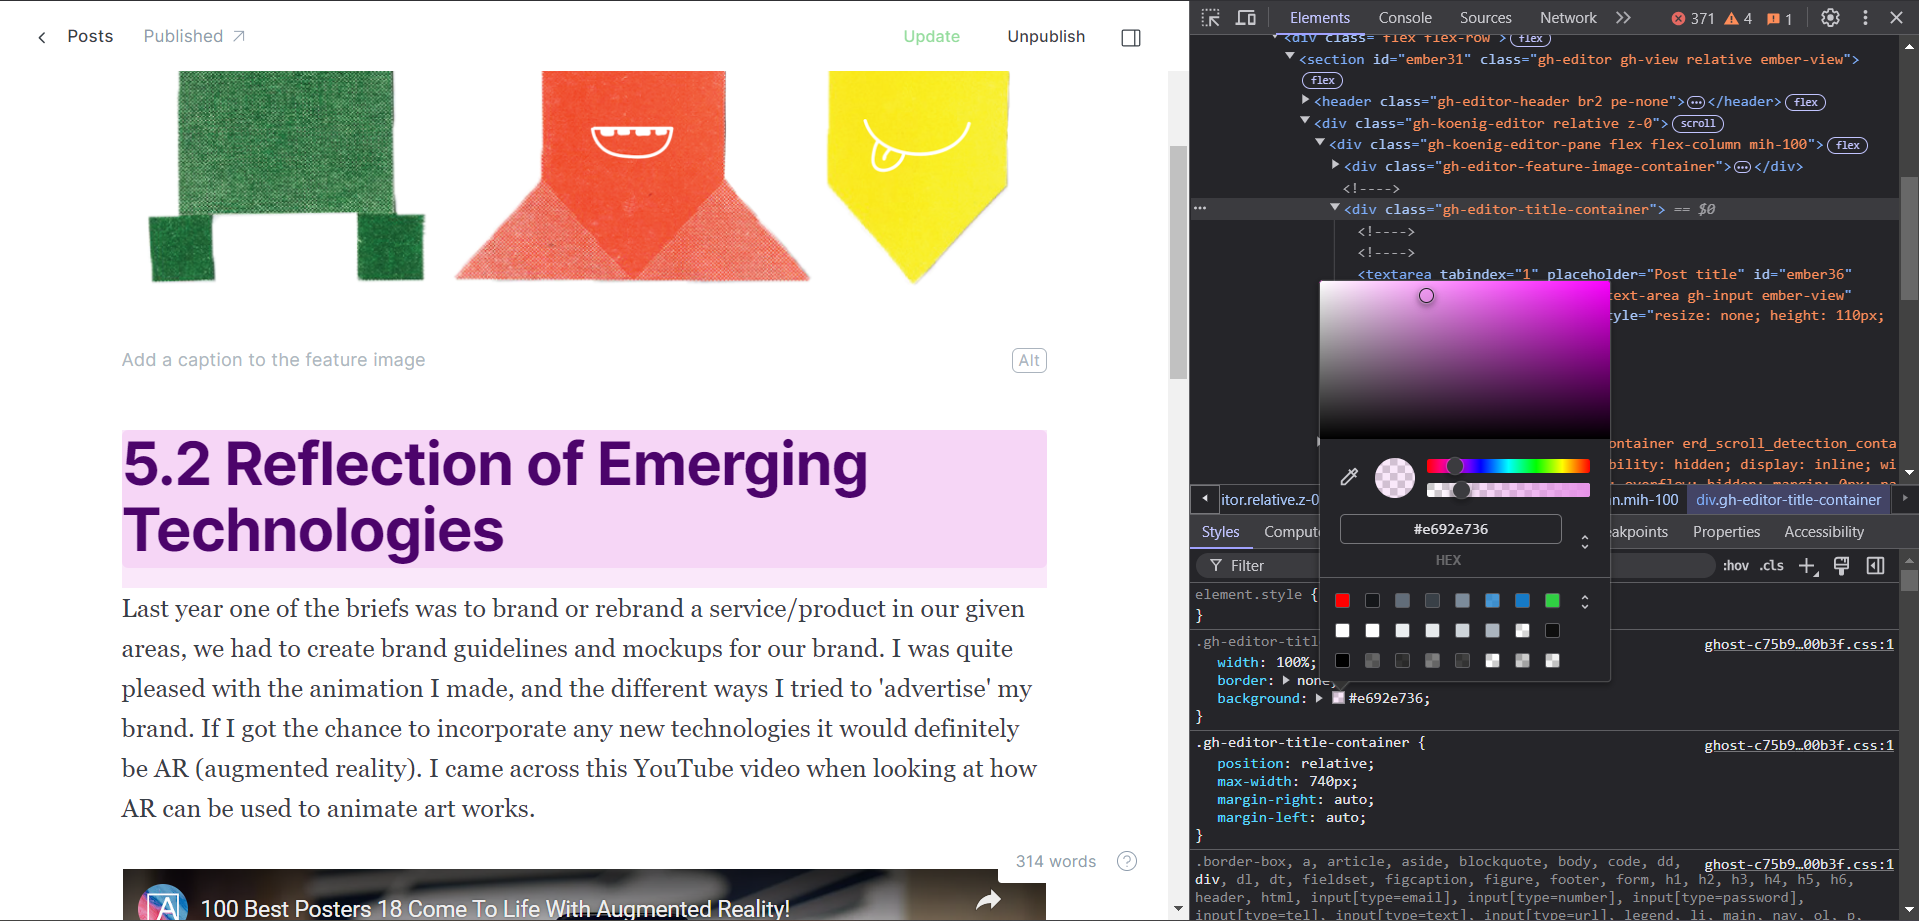Click the scroll badge on gh-koenig-editor
This screenshot has width=1919, height=921.
[x=1698, y=124]
